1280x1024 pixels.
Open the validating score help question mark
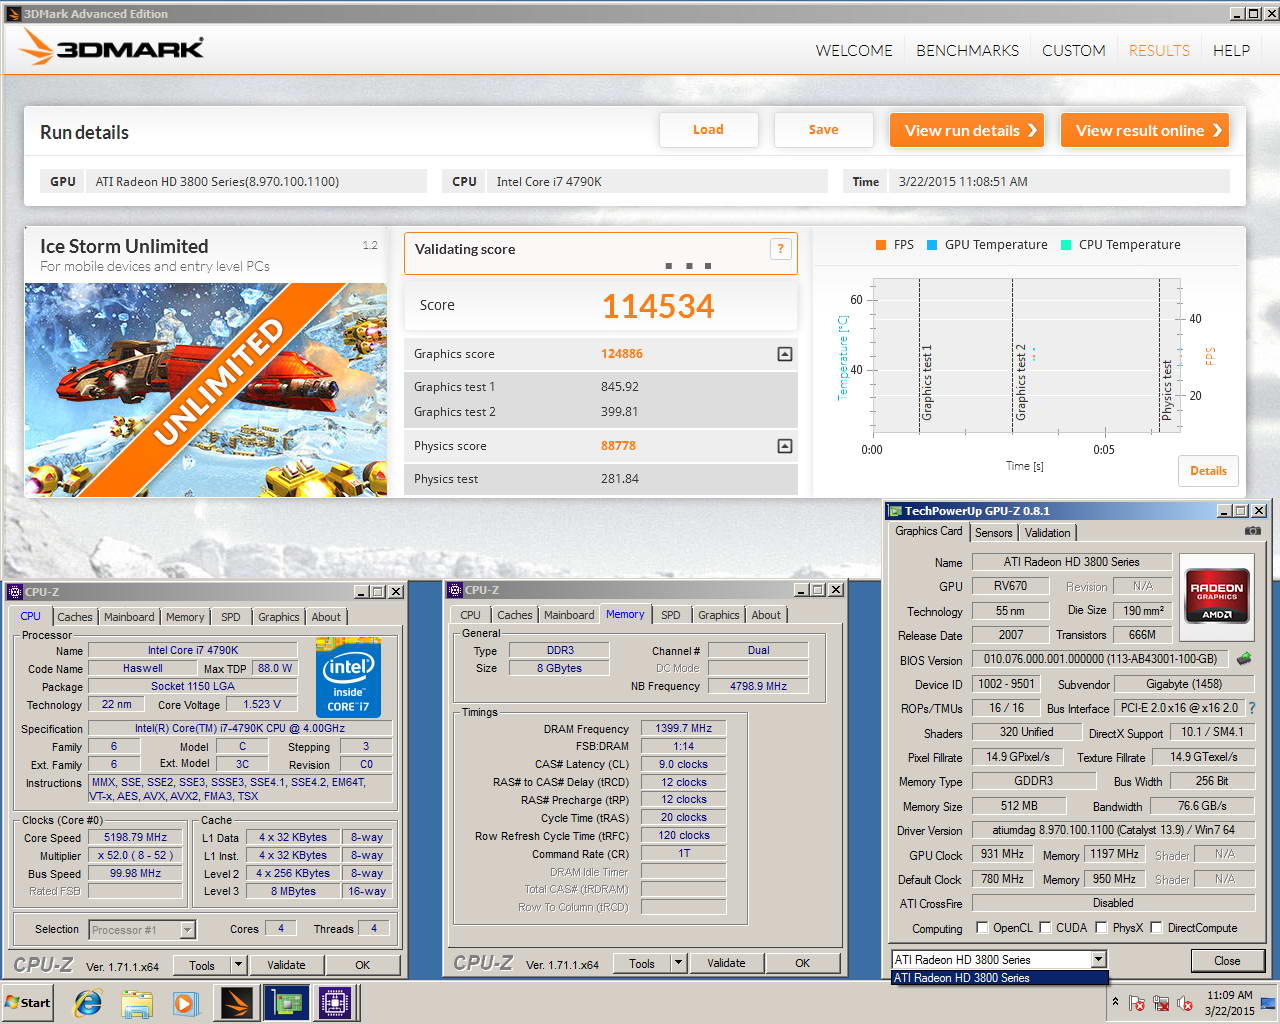pos(780,249)
